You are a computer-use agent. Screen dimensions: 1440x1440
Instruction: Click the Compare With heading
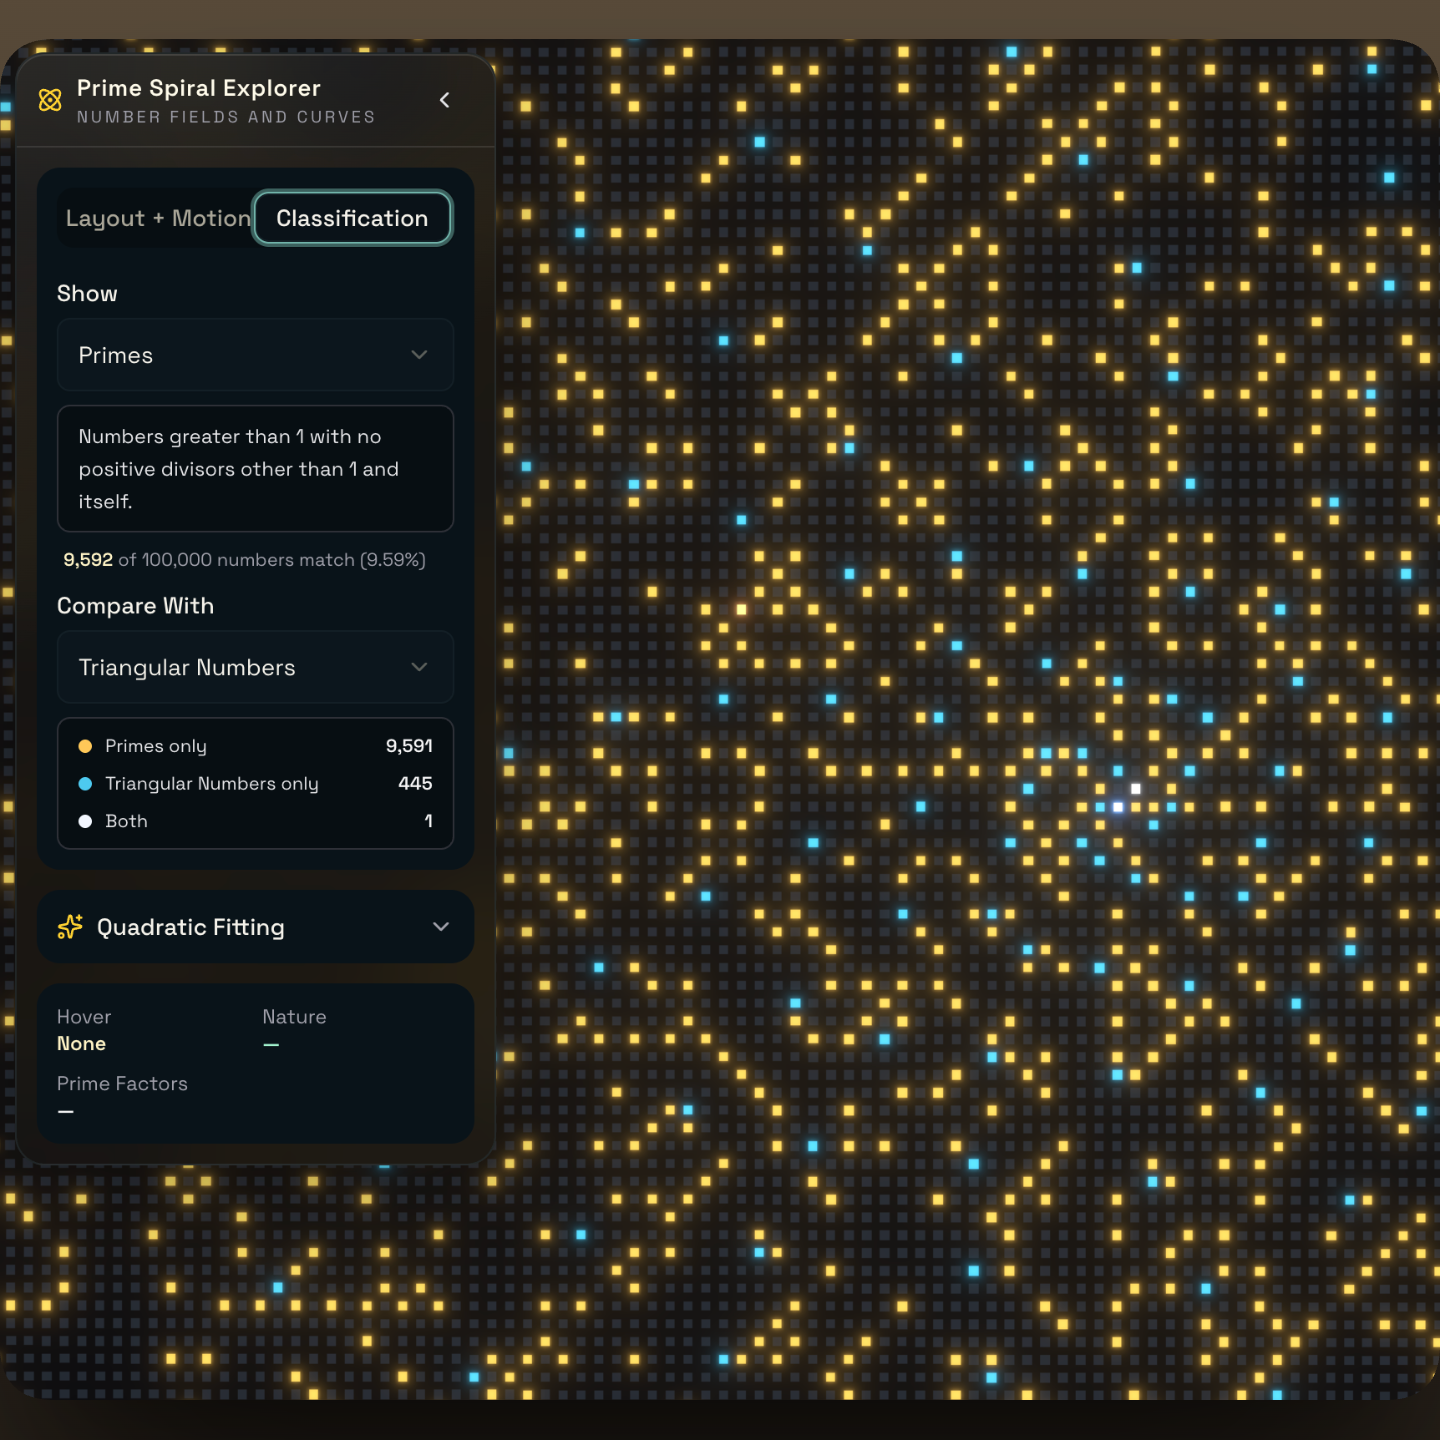click(135, 606)
